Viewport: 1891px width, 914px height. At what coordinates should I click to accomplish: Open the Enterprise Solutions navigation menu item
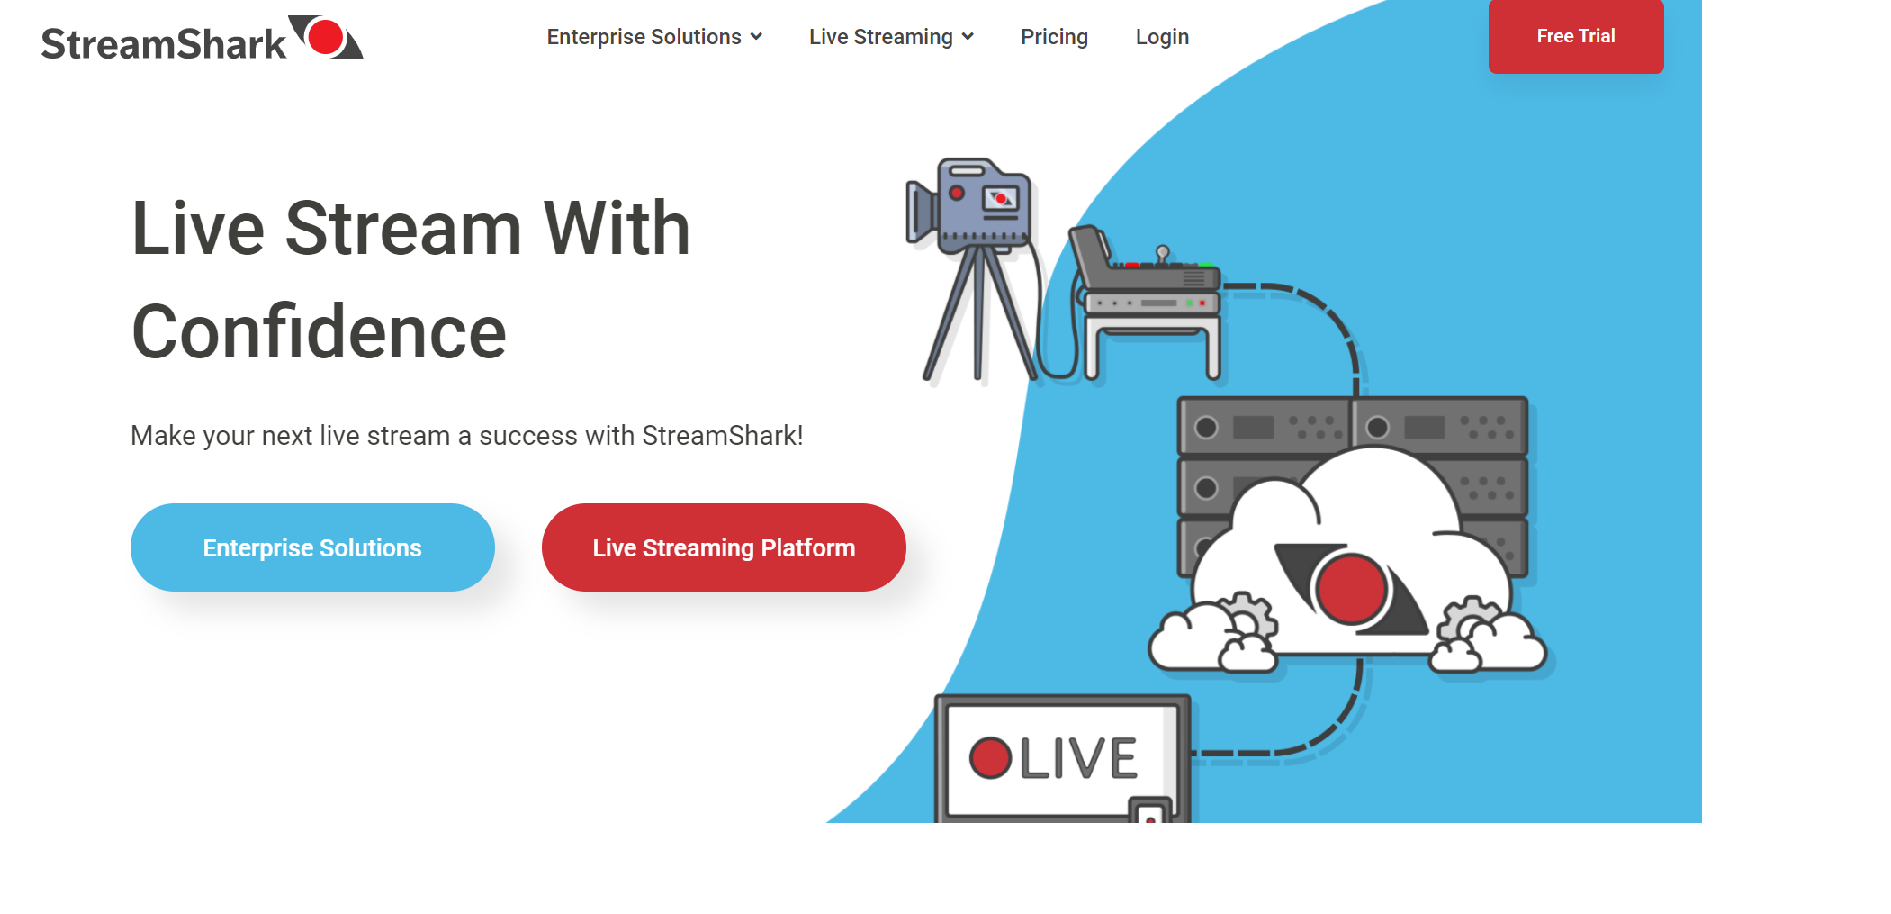(643, 37)
